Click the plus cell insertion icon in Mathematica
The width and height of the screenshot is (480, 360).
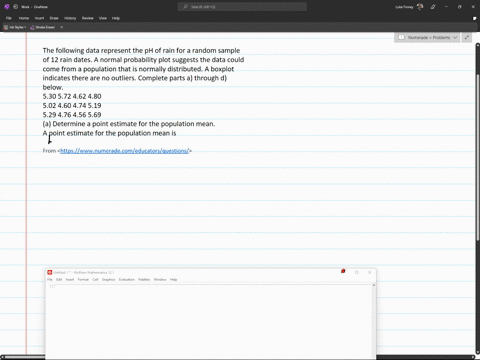coord(52,286)
